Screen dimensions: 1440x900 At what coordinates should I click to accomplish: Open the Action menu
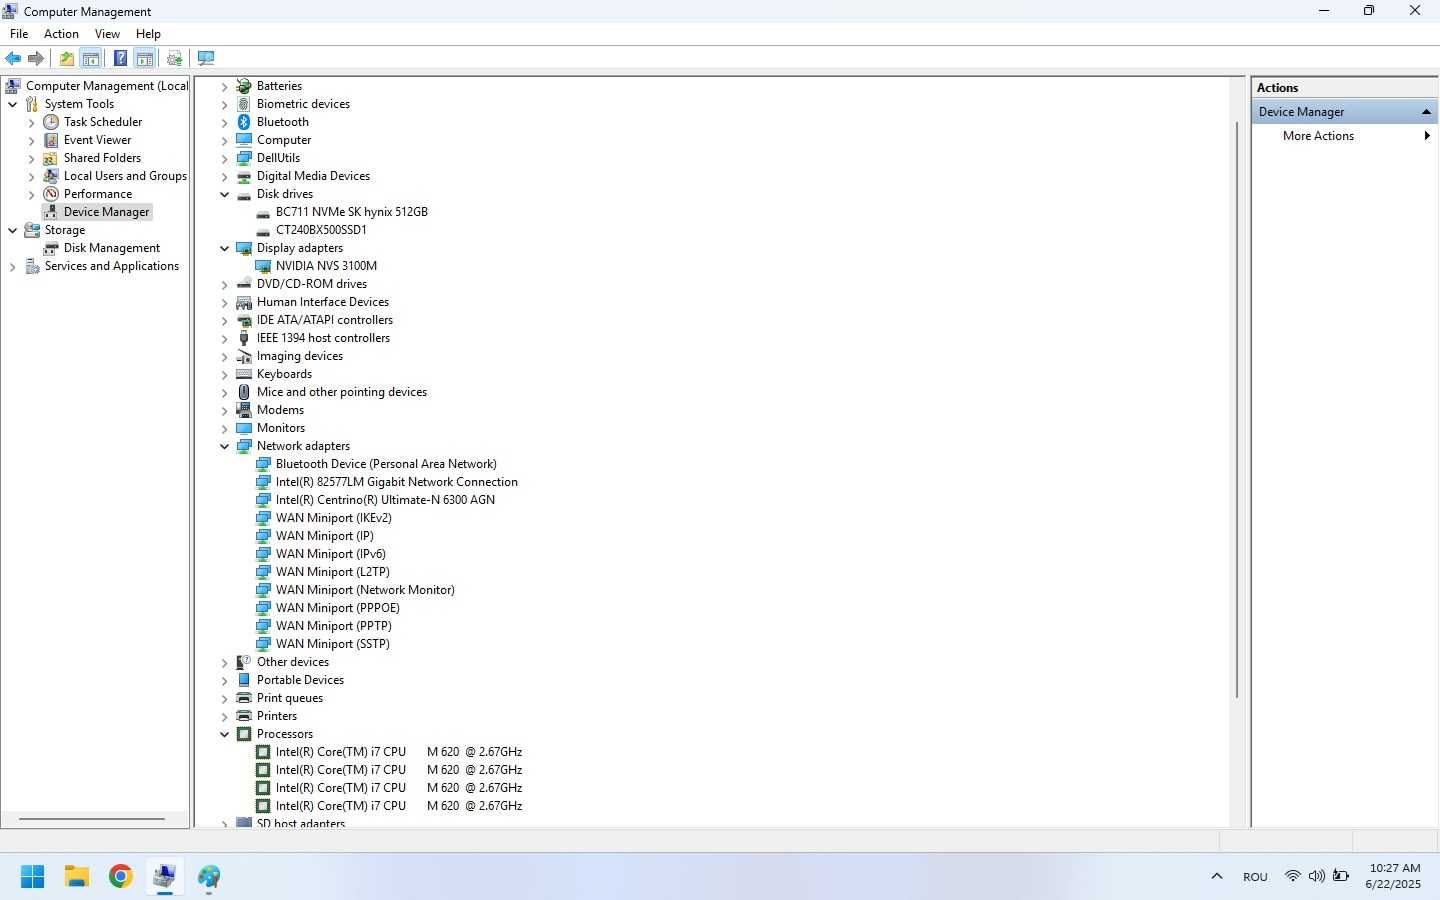click(x=61, y=33)
